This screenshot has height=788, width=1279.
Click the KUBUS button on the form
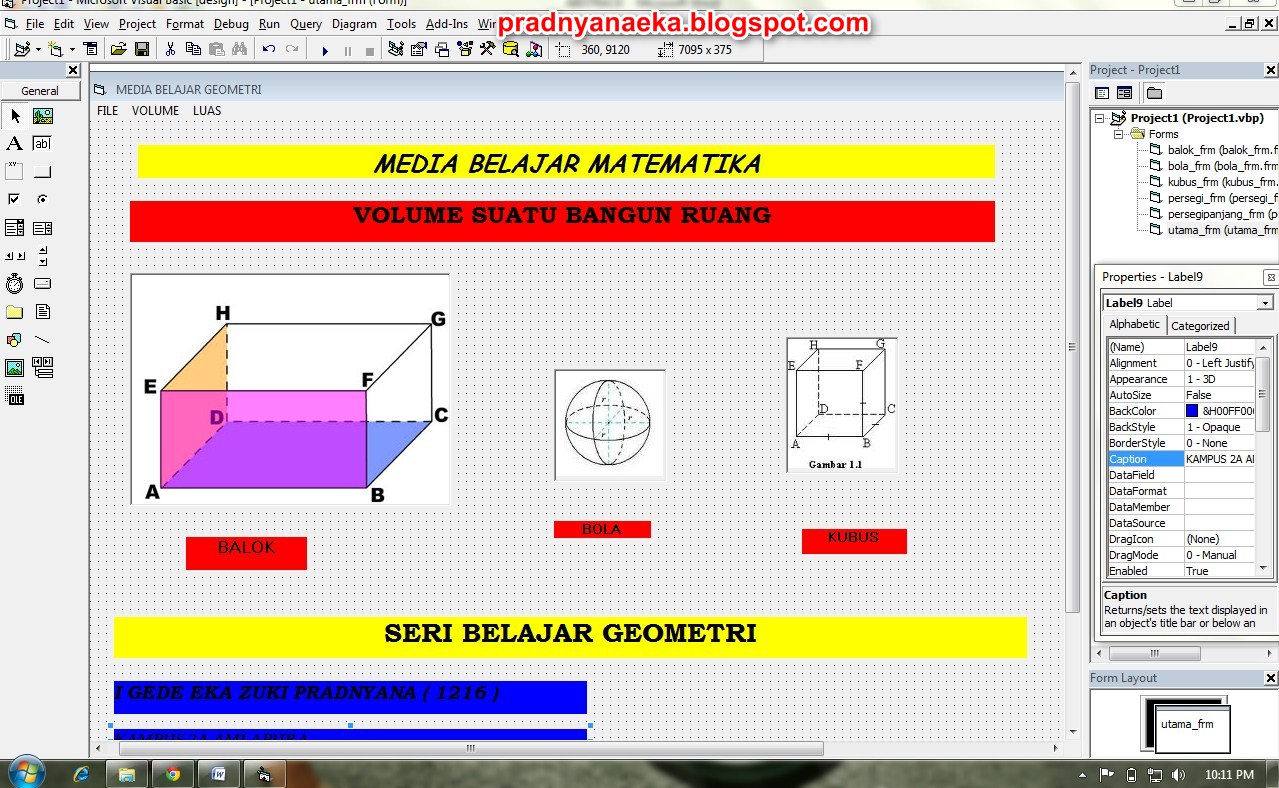tap(853, 540)
